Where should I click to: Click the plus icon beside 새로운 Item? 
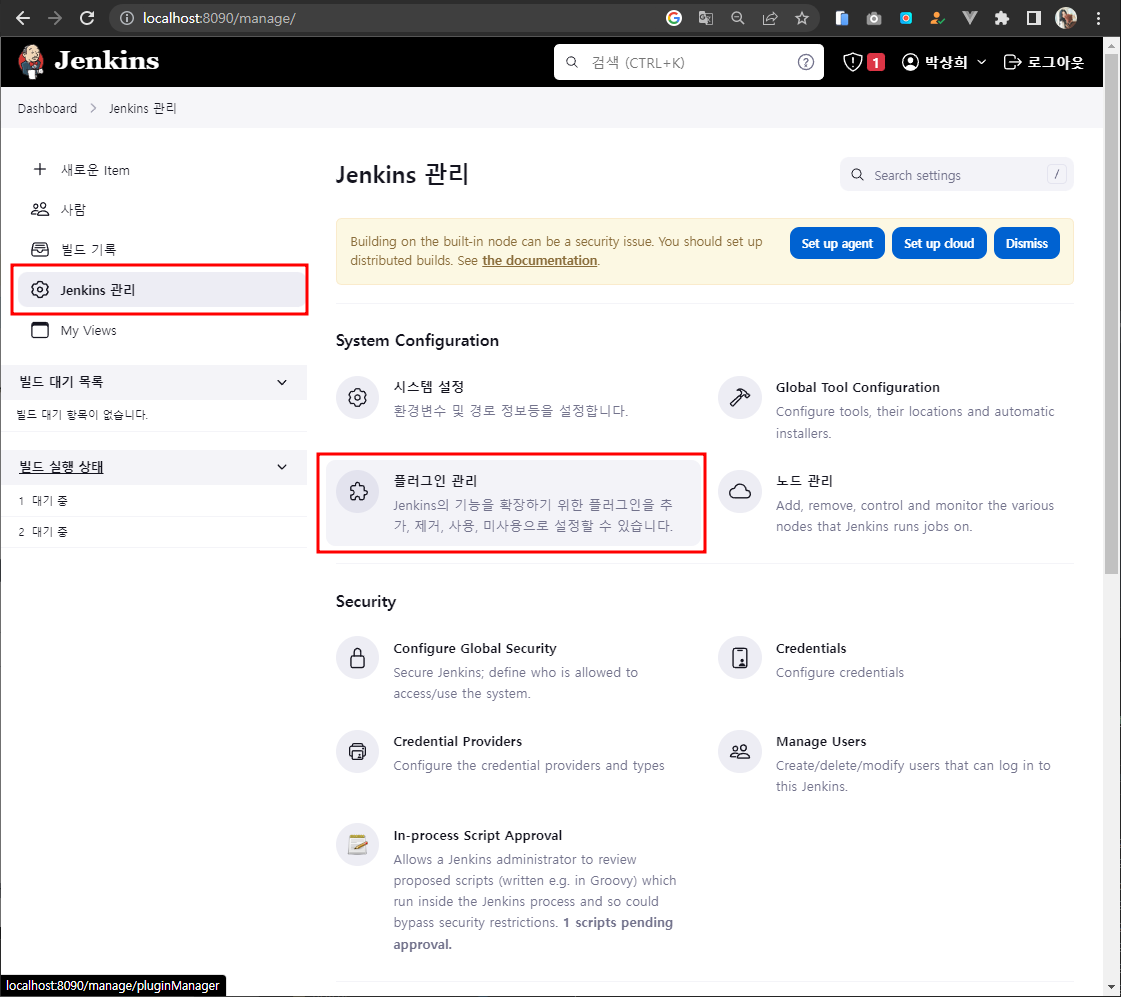point(40,169)
